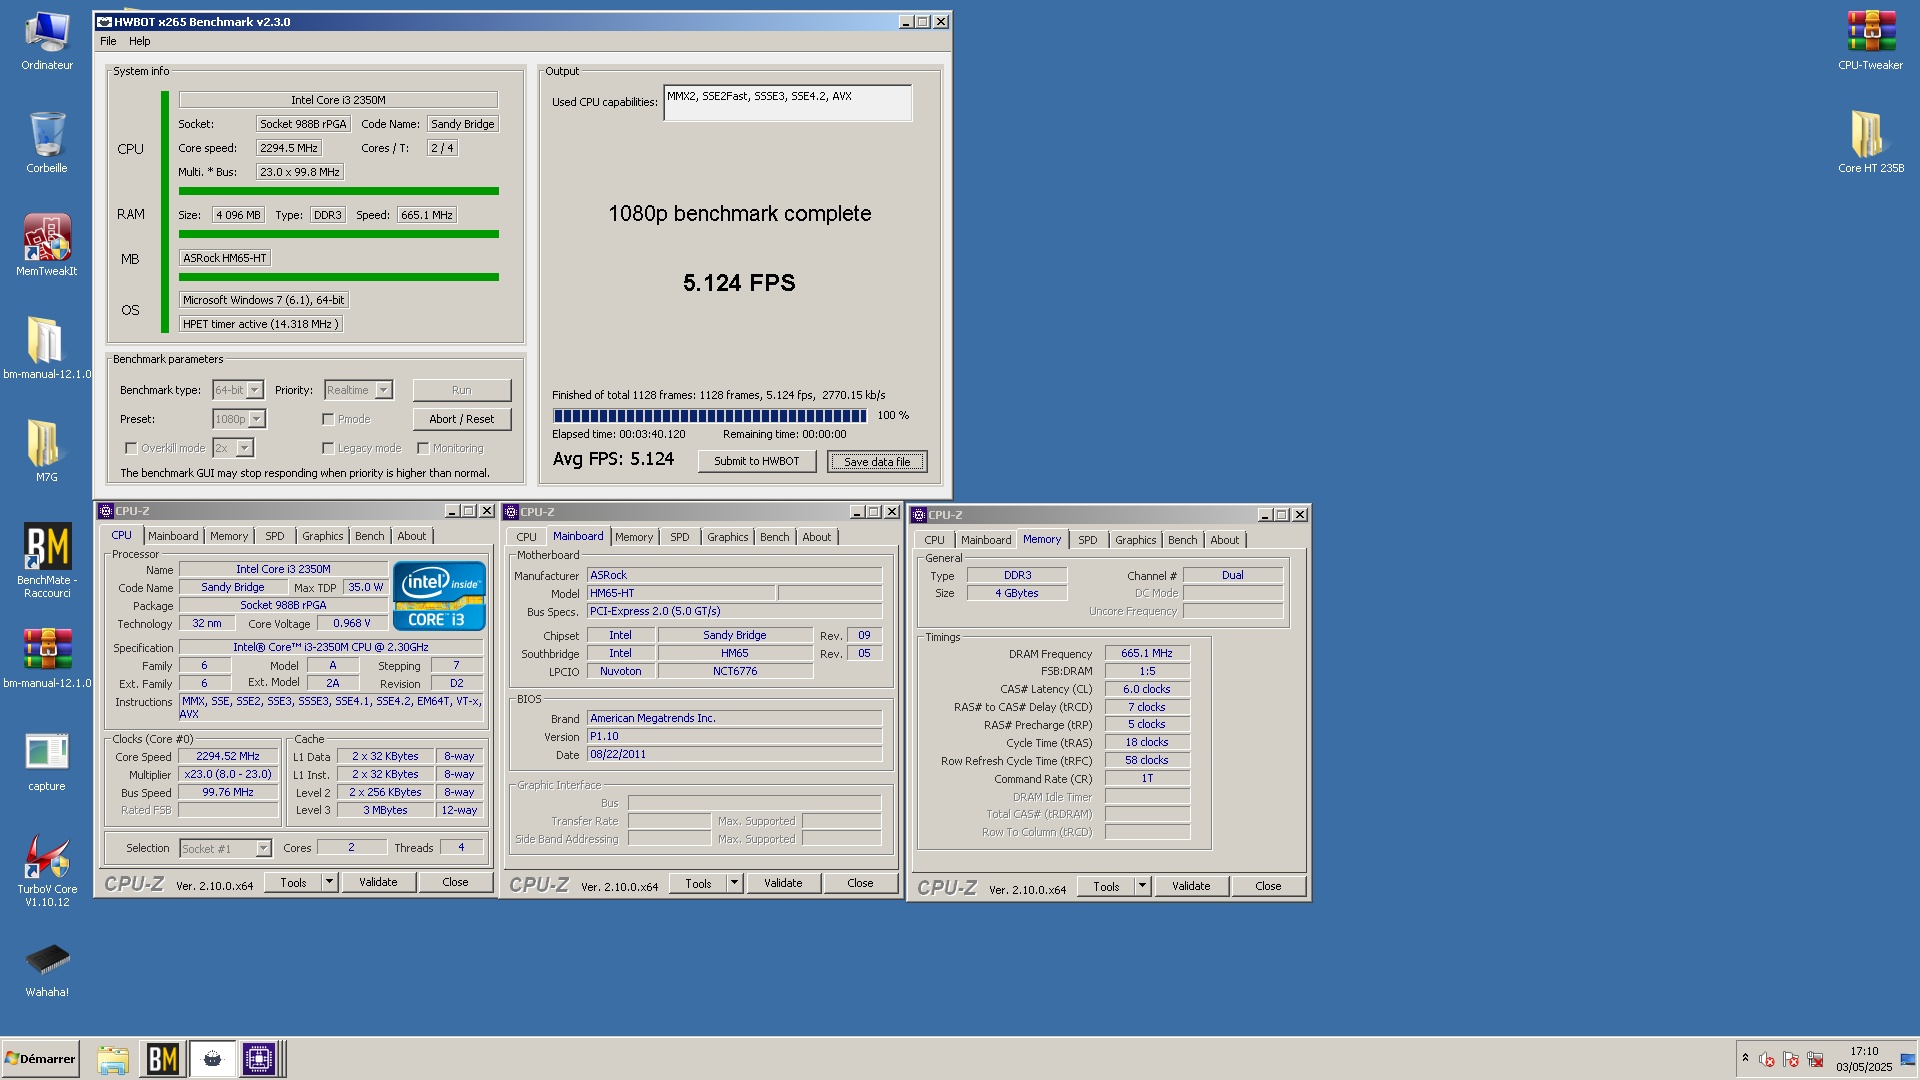Click the DRAM Frequency 665.1 MHz field
This screenshot has width=1920, height=1080.
coord(1147,653)
